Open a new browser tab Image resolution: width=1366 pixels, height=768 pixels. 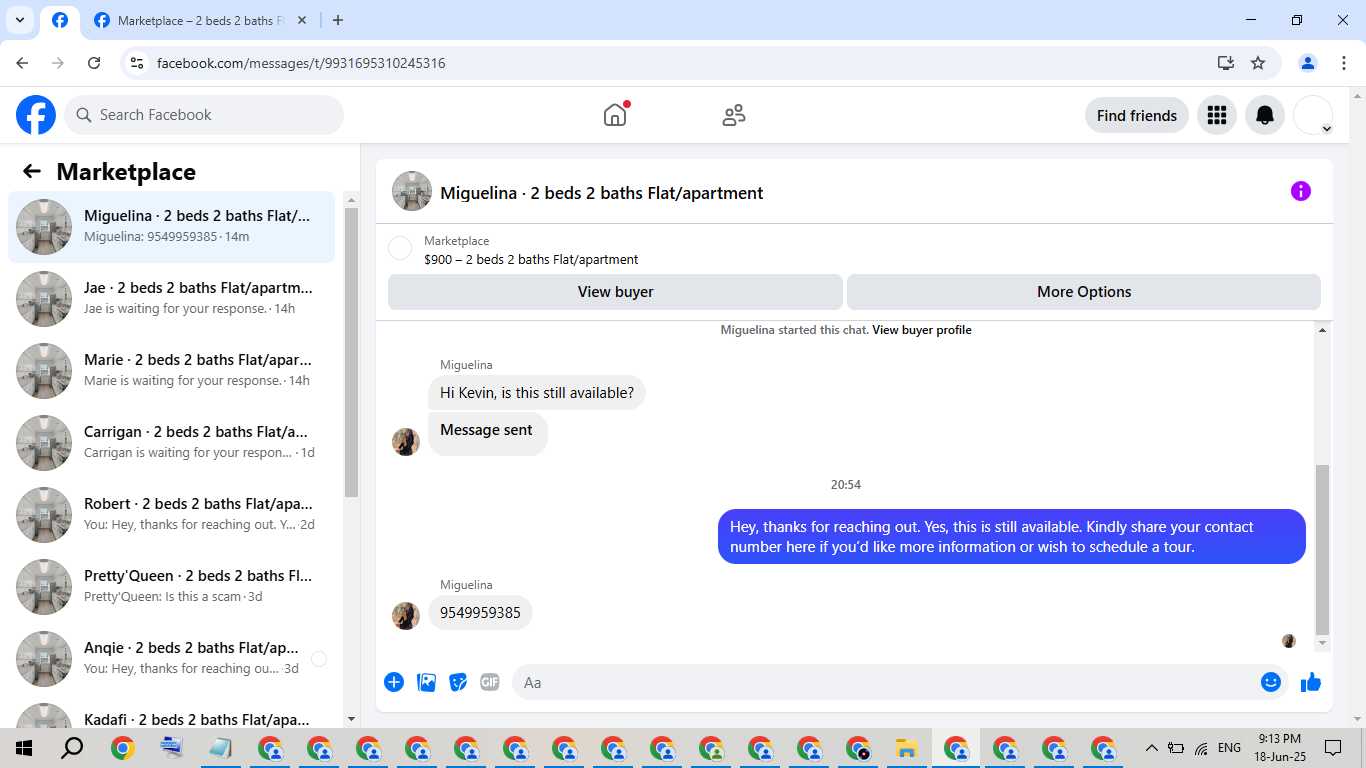[338, 20]
